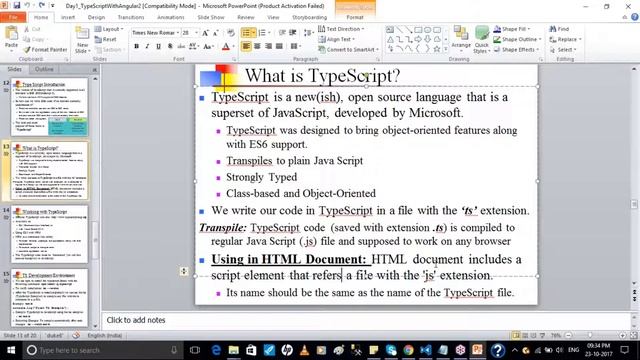640x360 pixels.
Task: Toggle the Bullets list button
Action: click(x=246, y=33)
